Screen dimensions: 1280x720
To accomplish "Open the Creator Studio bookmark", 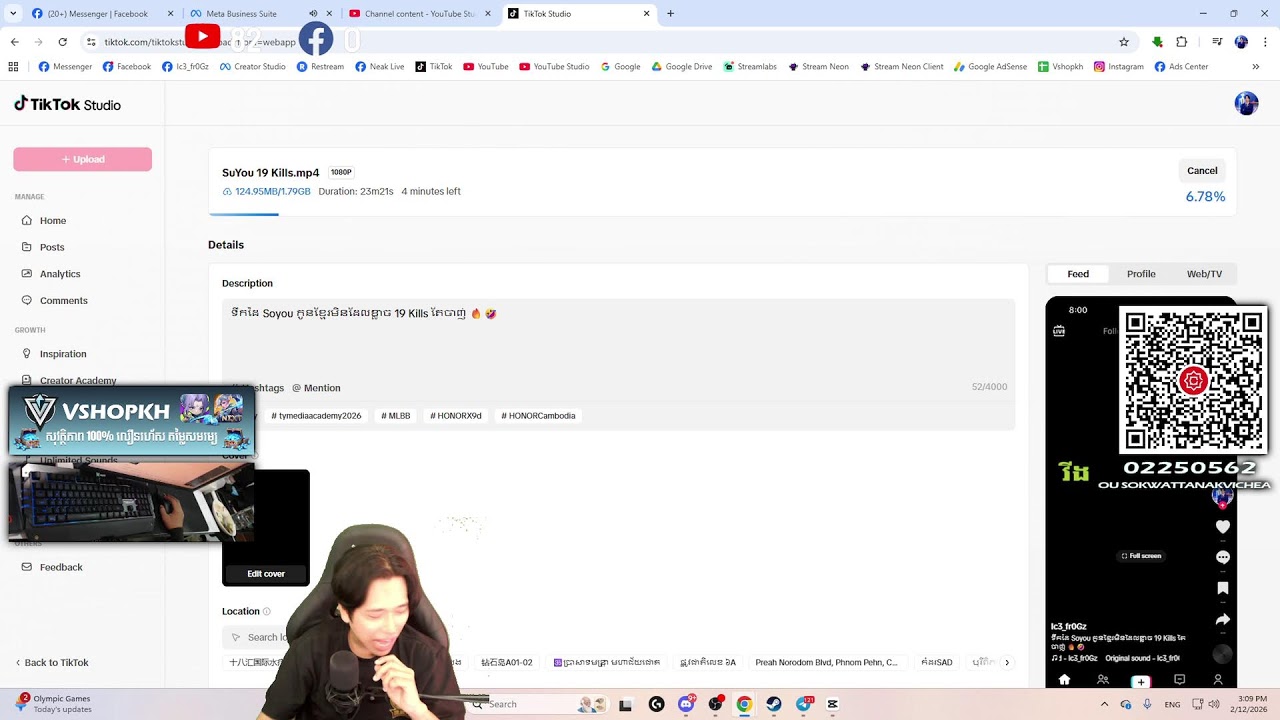I will (252, 67).
